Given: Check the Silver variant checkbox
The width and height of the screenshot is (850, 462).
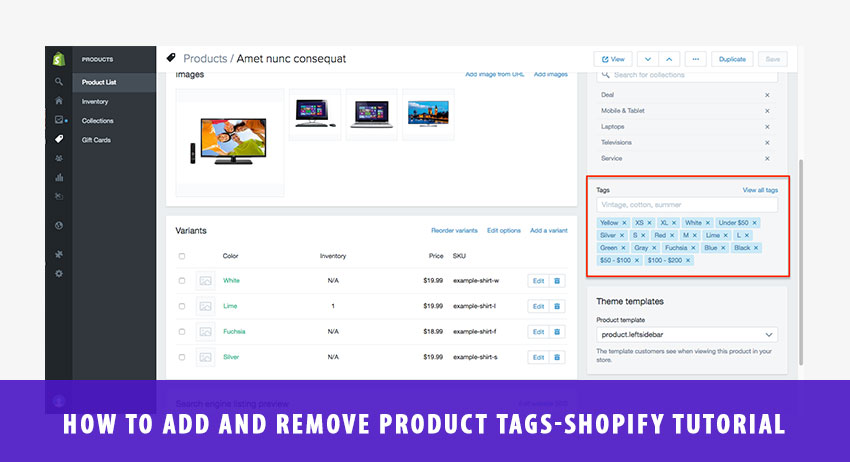Looking at the screenshot, I should tap(182, 357).
